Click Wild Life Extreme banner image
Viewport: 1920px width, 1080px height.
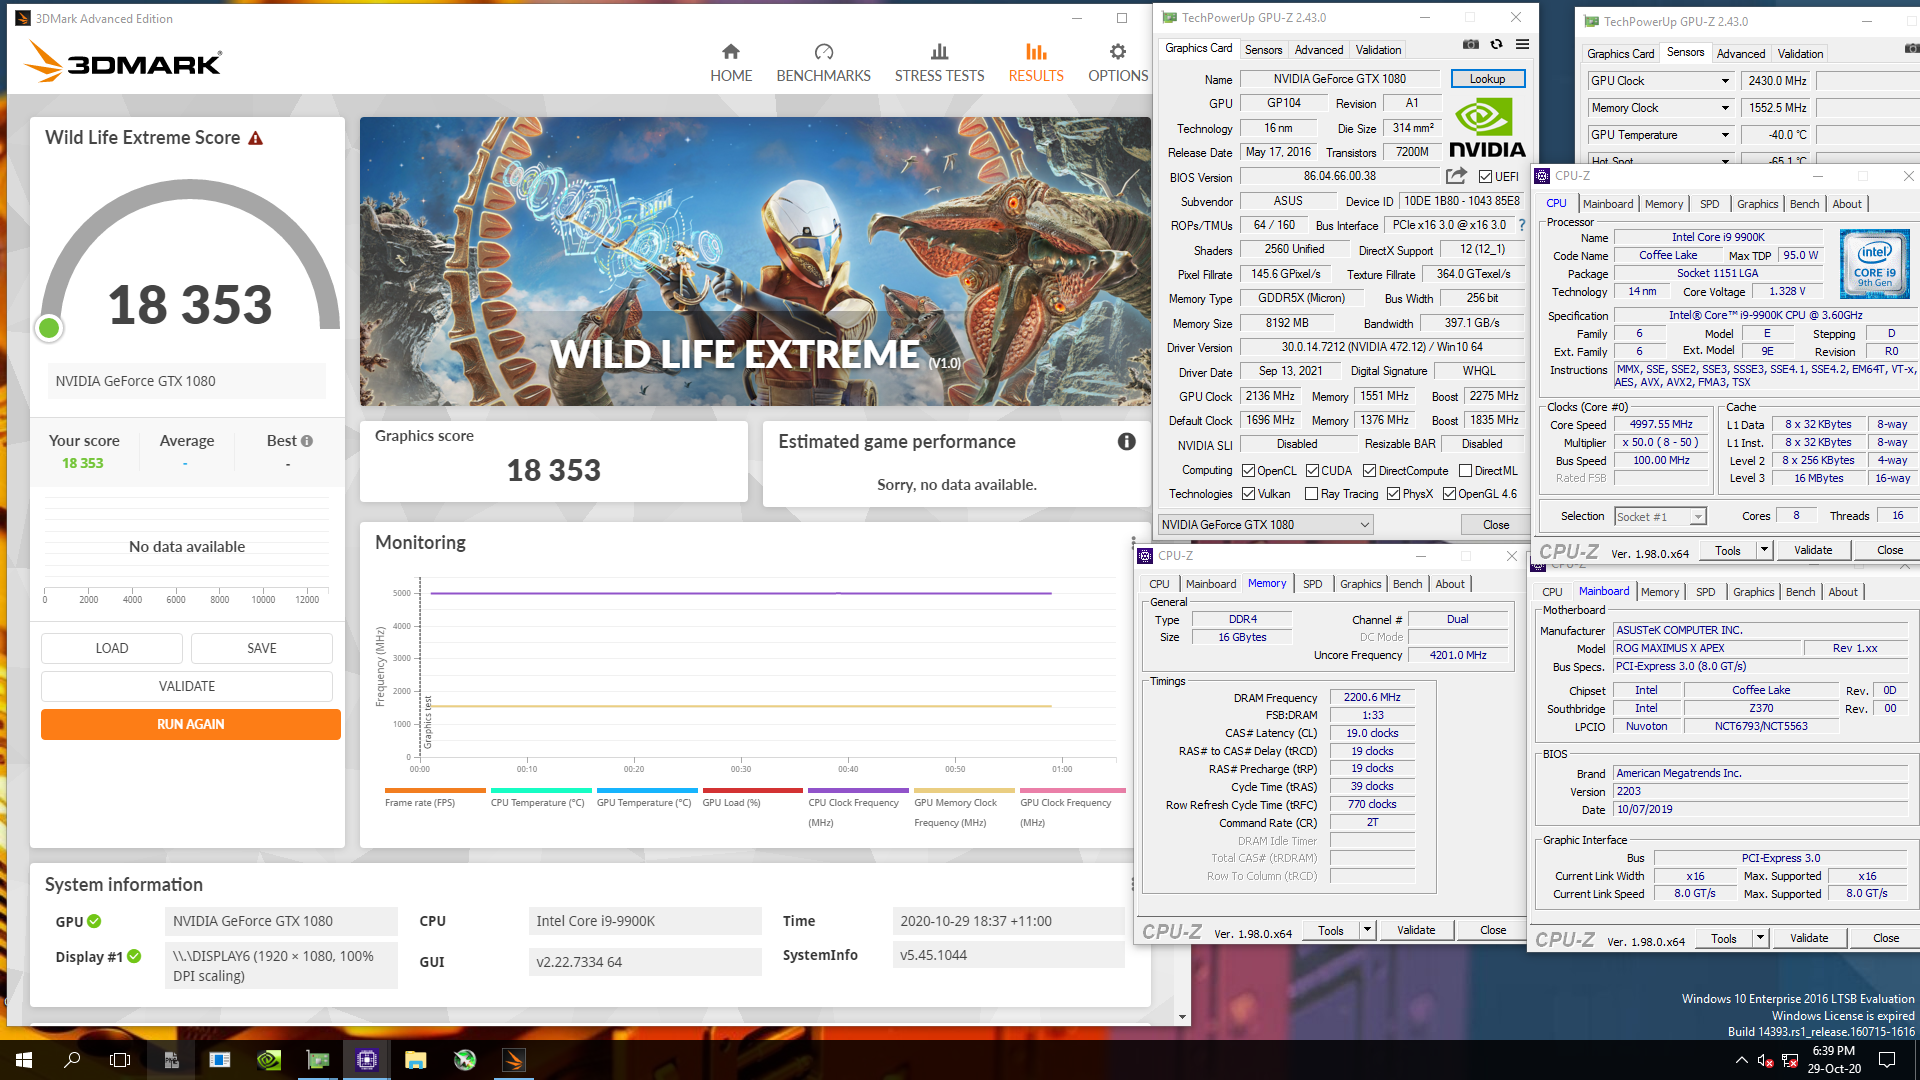pos(755,262)
